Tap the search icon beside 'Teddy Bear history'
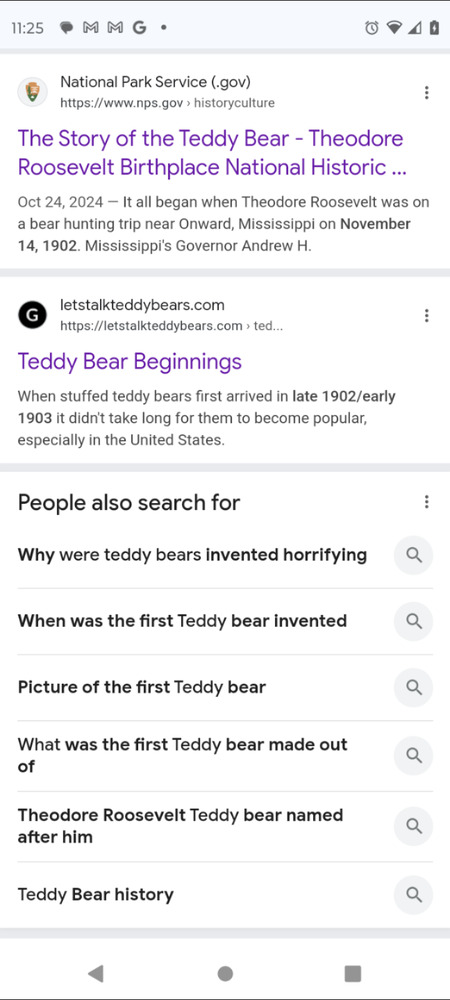This screenshot has height=1000, width=450. click(x=414, y=895)
